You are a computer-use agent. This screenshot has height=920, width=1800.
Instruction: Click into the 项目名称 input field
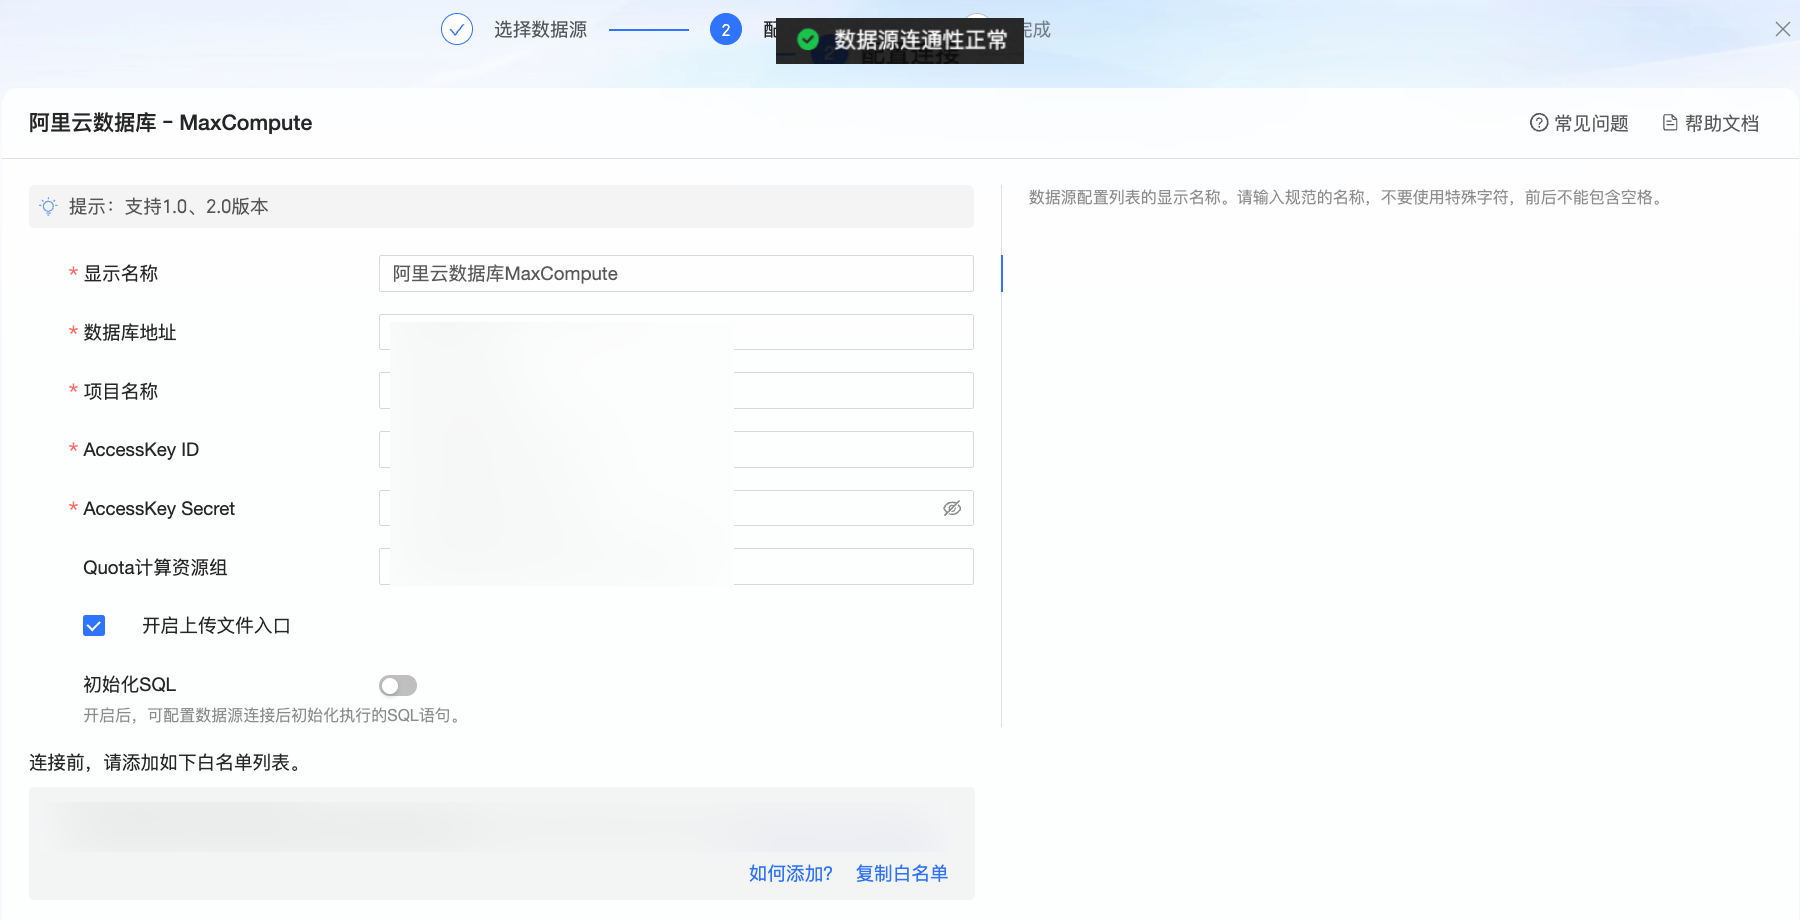tap(676, 391)
